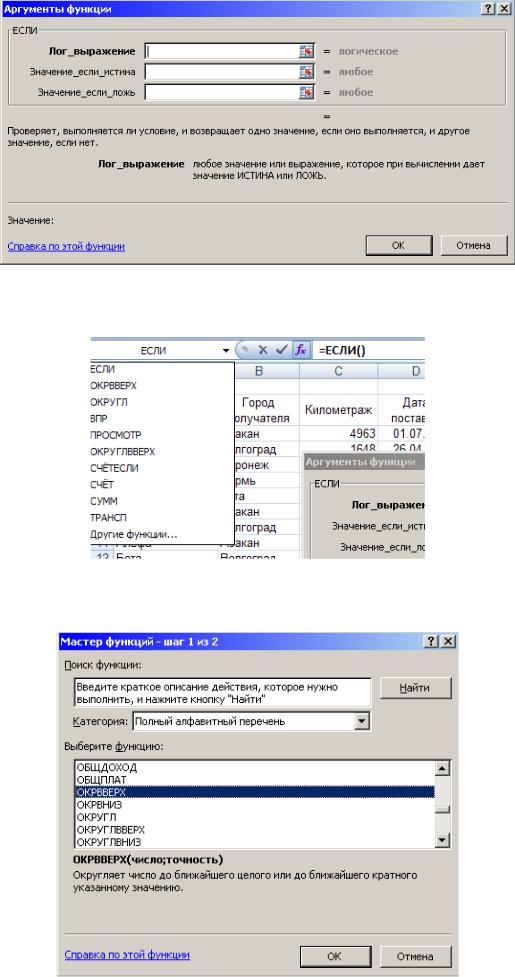Click OK in Мастер функций dialog
This screenshot has height=977, width=515.
(335, 956)
